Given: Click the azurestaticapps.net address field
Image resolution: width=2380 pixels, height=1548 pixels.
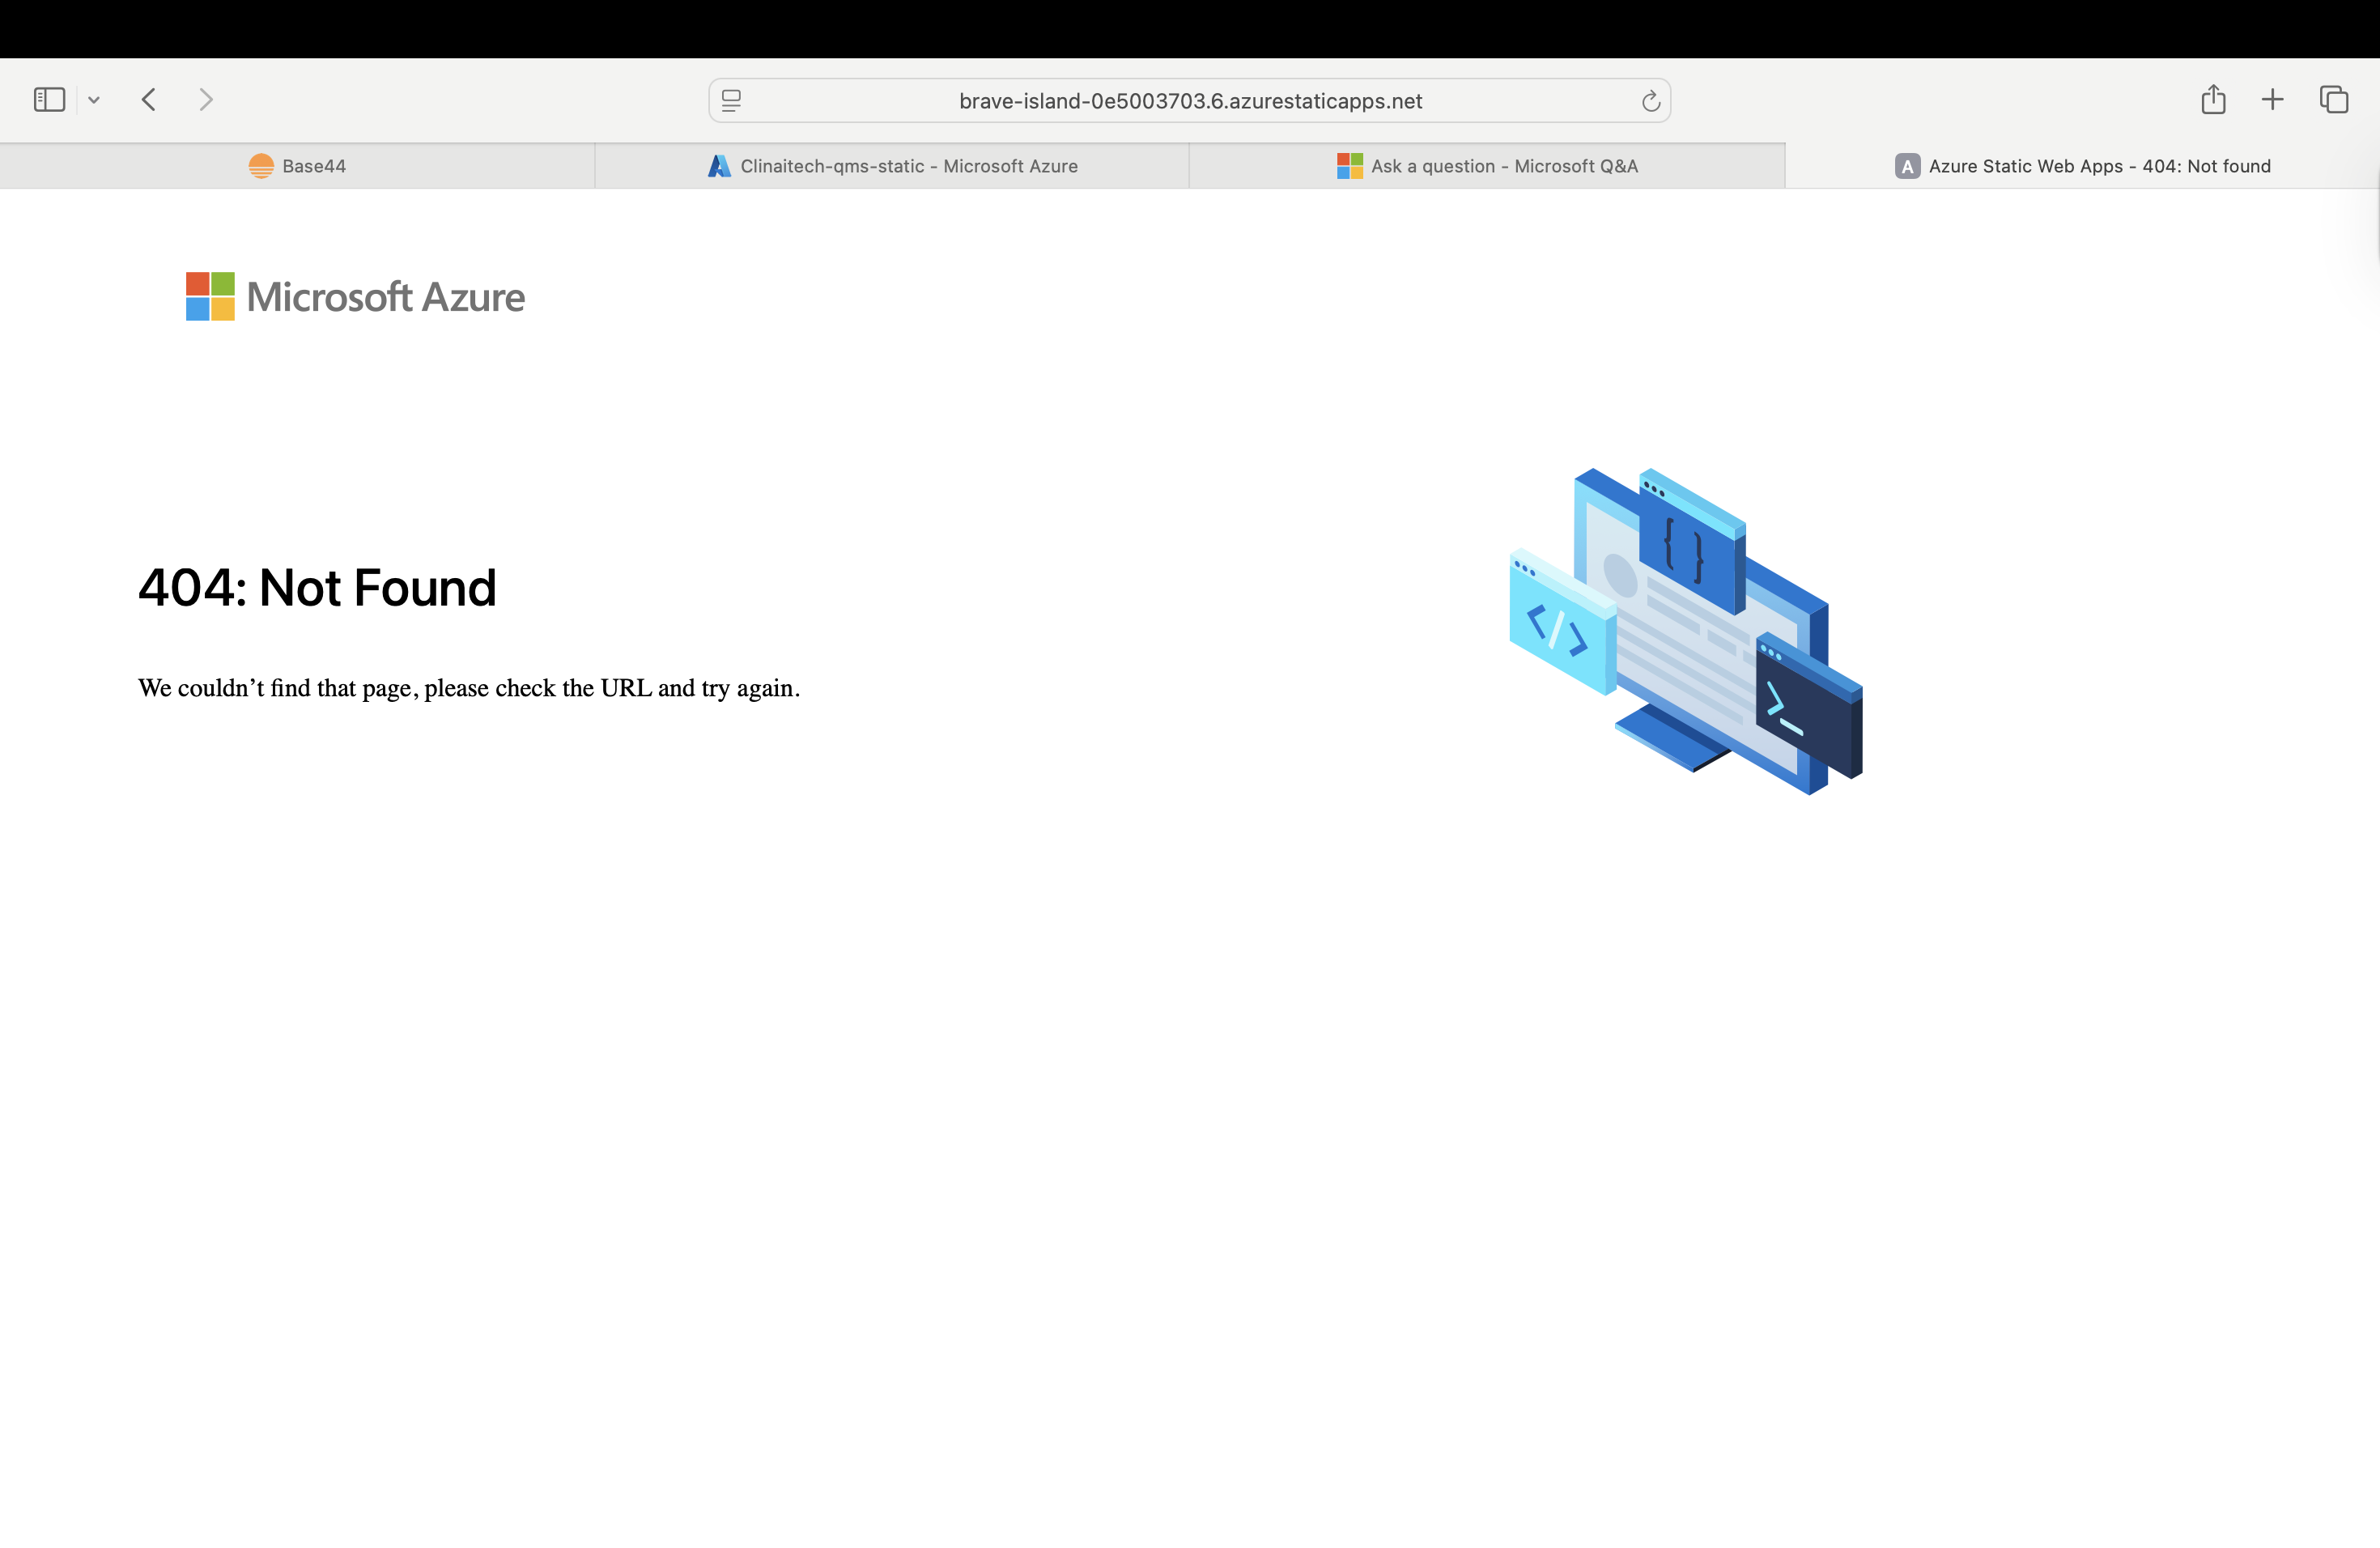Looking at the screenshot, I should [1189, 101].
